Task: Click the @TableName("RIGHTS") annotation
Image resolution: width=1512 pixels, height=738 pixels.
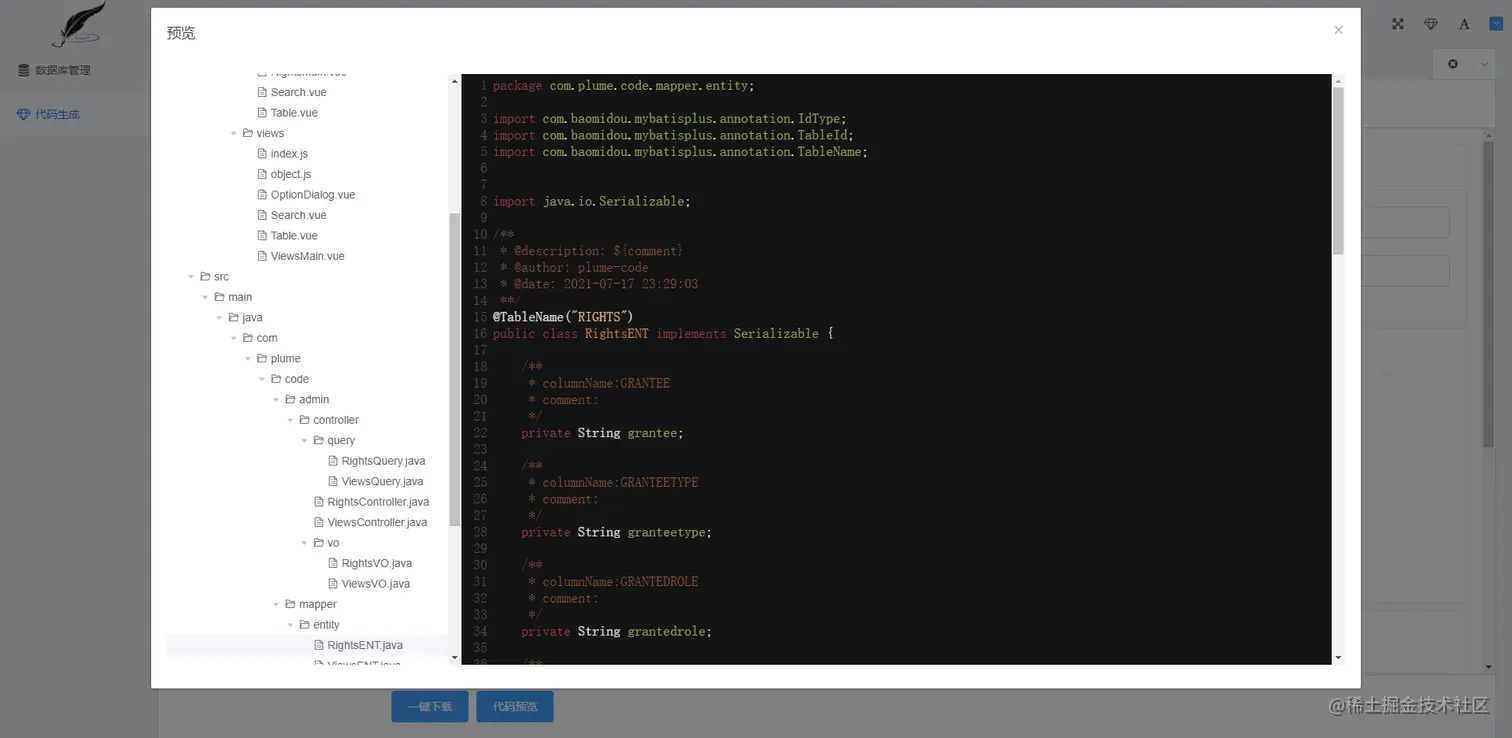Action: tap(562, 317)
